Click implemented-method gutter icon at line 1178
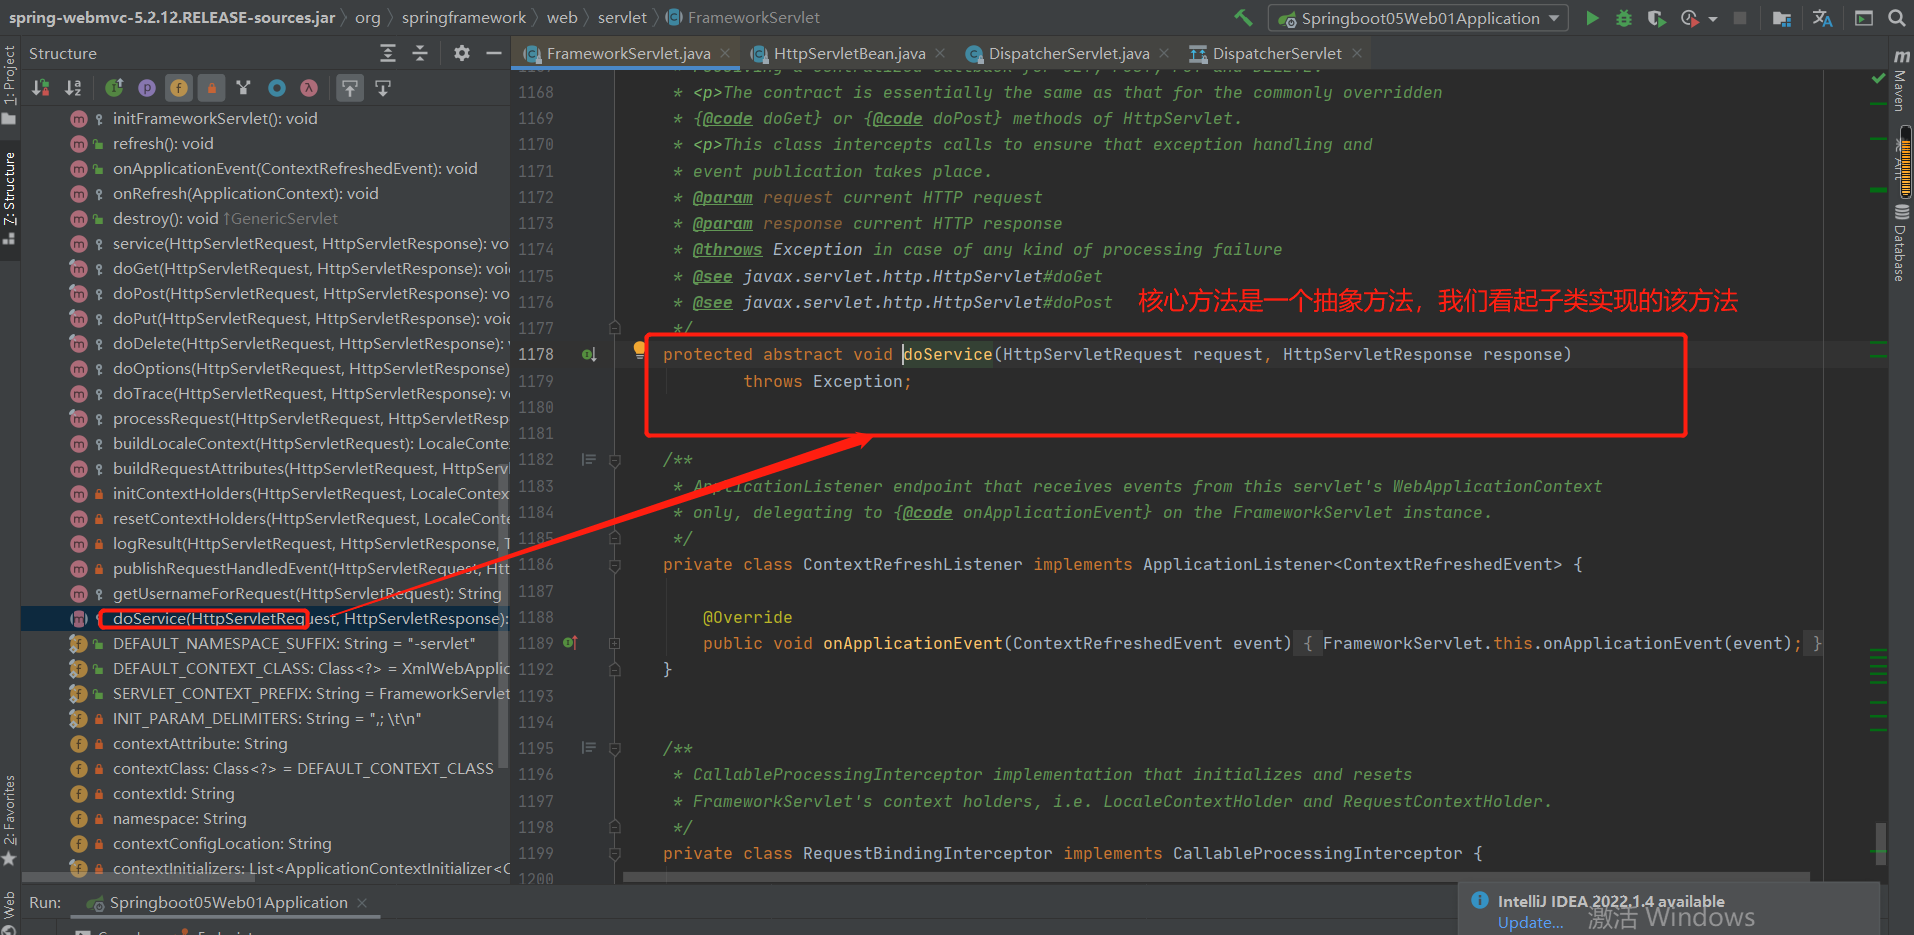The height and width of the screenshot is (935, 1914). point(590,354)
